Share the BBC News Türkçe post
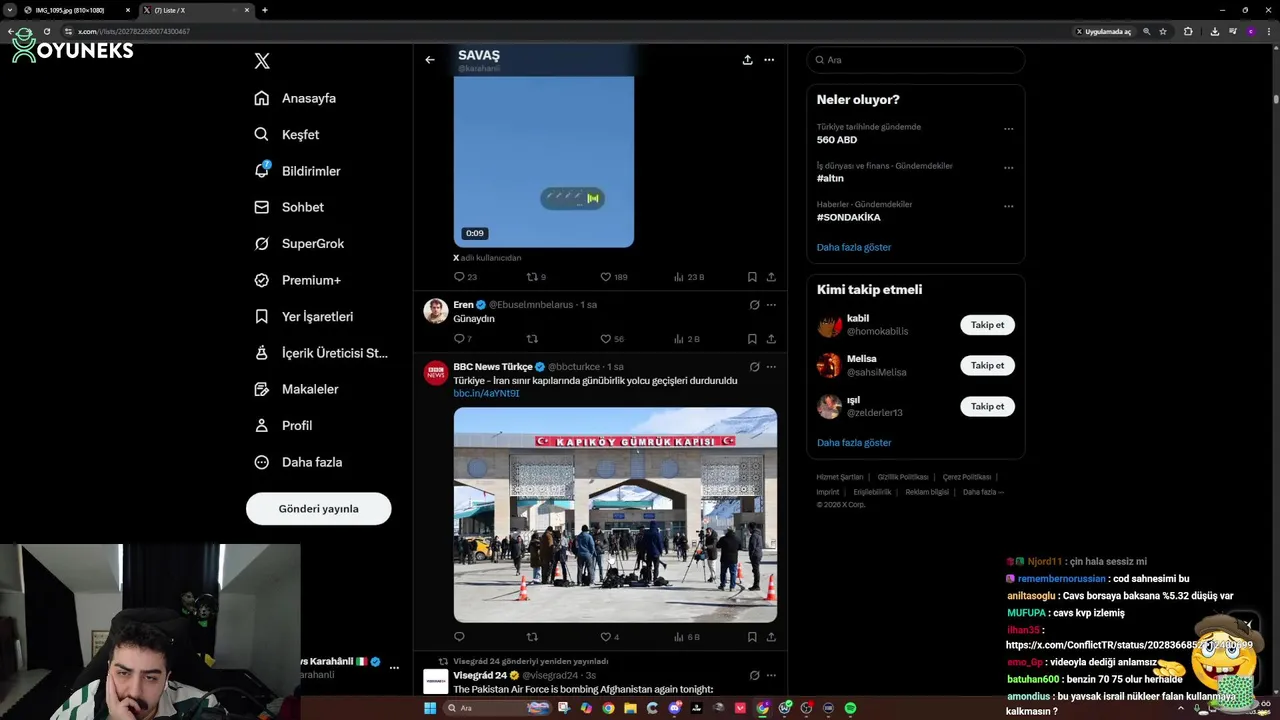This screenshot has height=720, width=1280. pyautogui.click(x=771, y=637)
